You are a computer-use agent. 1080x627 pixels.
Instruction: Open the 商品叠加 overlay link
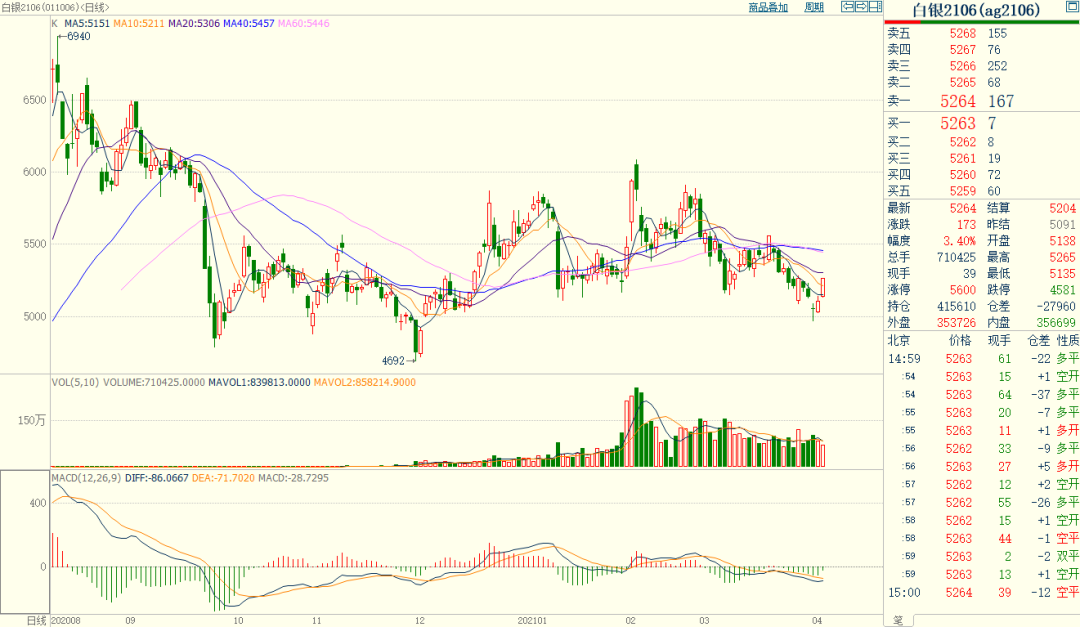click(x=768, y=7)
